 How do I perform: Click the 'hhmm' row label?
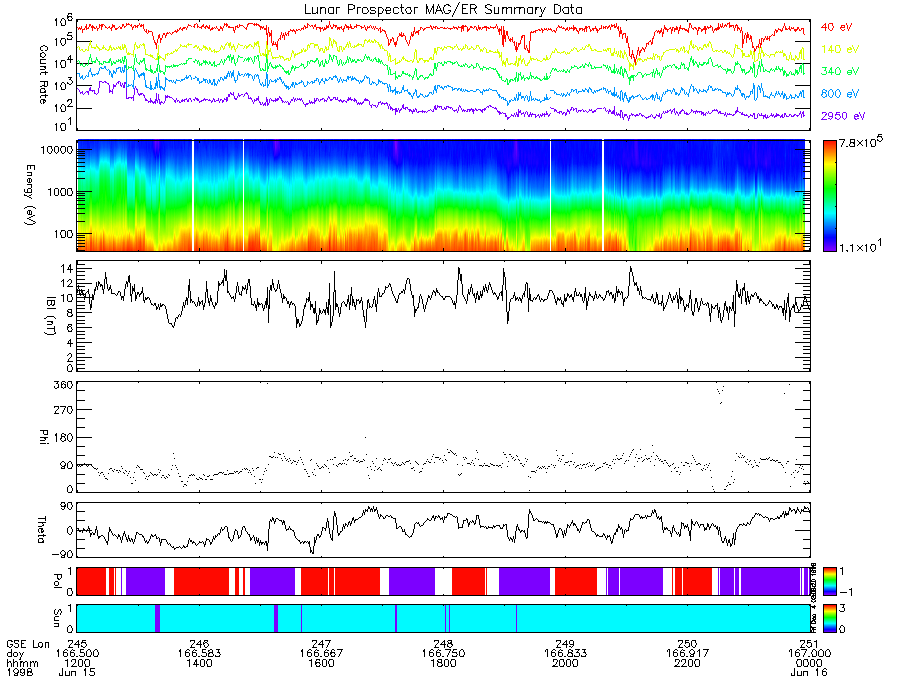[x=22, y=663]
